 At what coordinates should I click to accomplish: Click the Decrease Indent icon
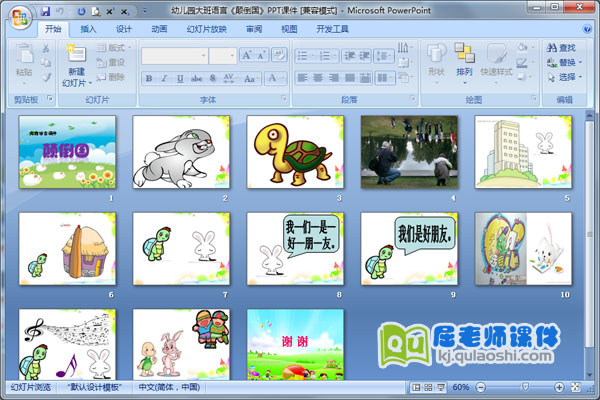[350, 56]
